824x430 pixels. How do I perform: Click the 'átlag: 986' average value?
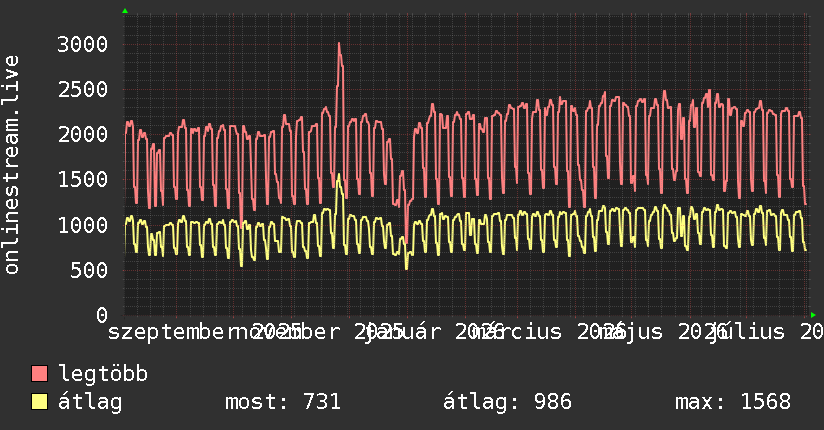(507, 402)
